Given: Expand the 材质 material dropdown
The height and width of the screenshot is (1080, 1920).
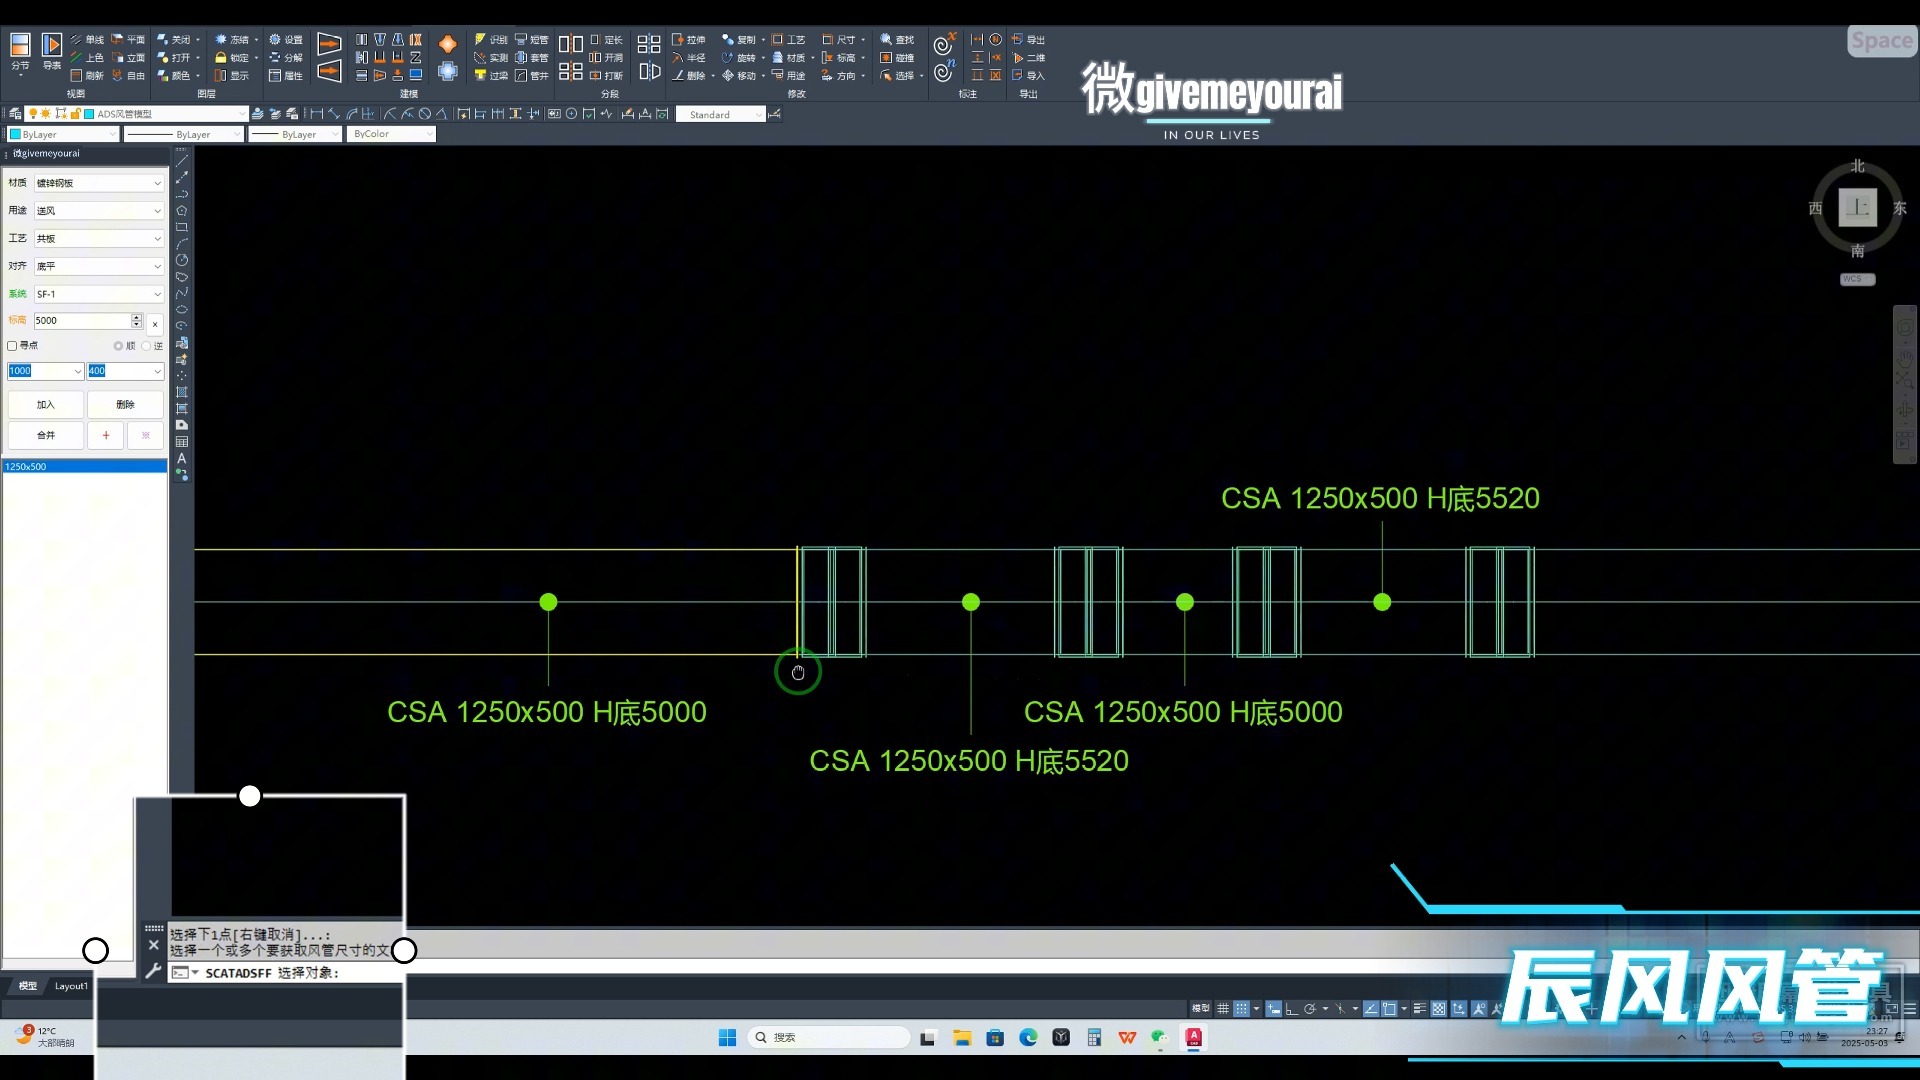Looking at the screenshot, I should pyautogui.click(x=157, y=183).
